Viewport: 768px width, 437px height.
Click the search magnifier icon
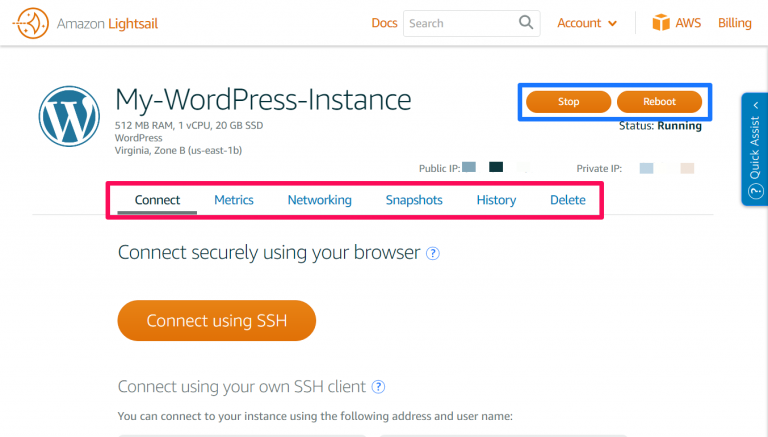(x=526, y=23)
